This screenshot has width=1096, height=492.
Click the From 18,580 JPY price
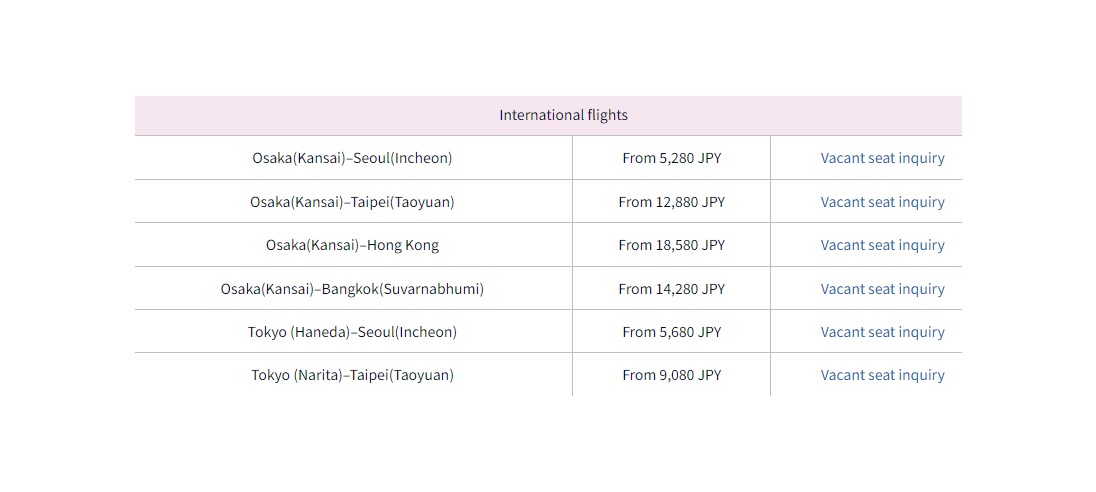(672, 245)
